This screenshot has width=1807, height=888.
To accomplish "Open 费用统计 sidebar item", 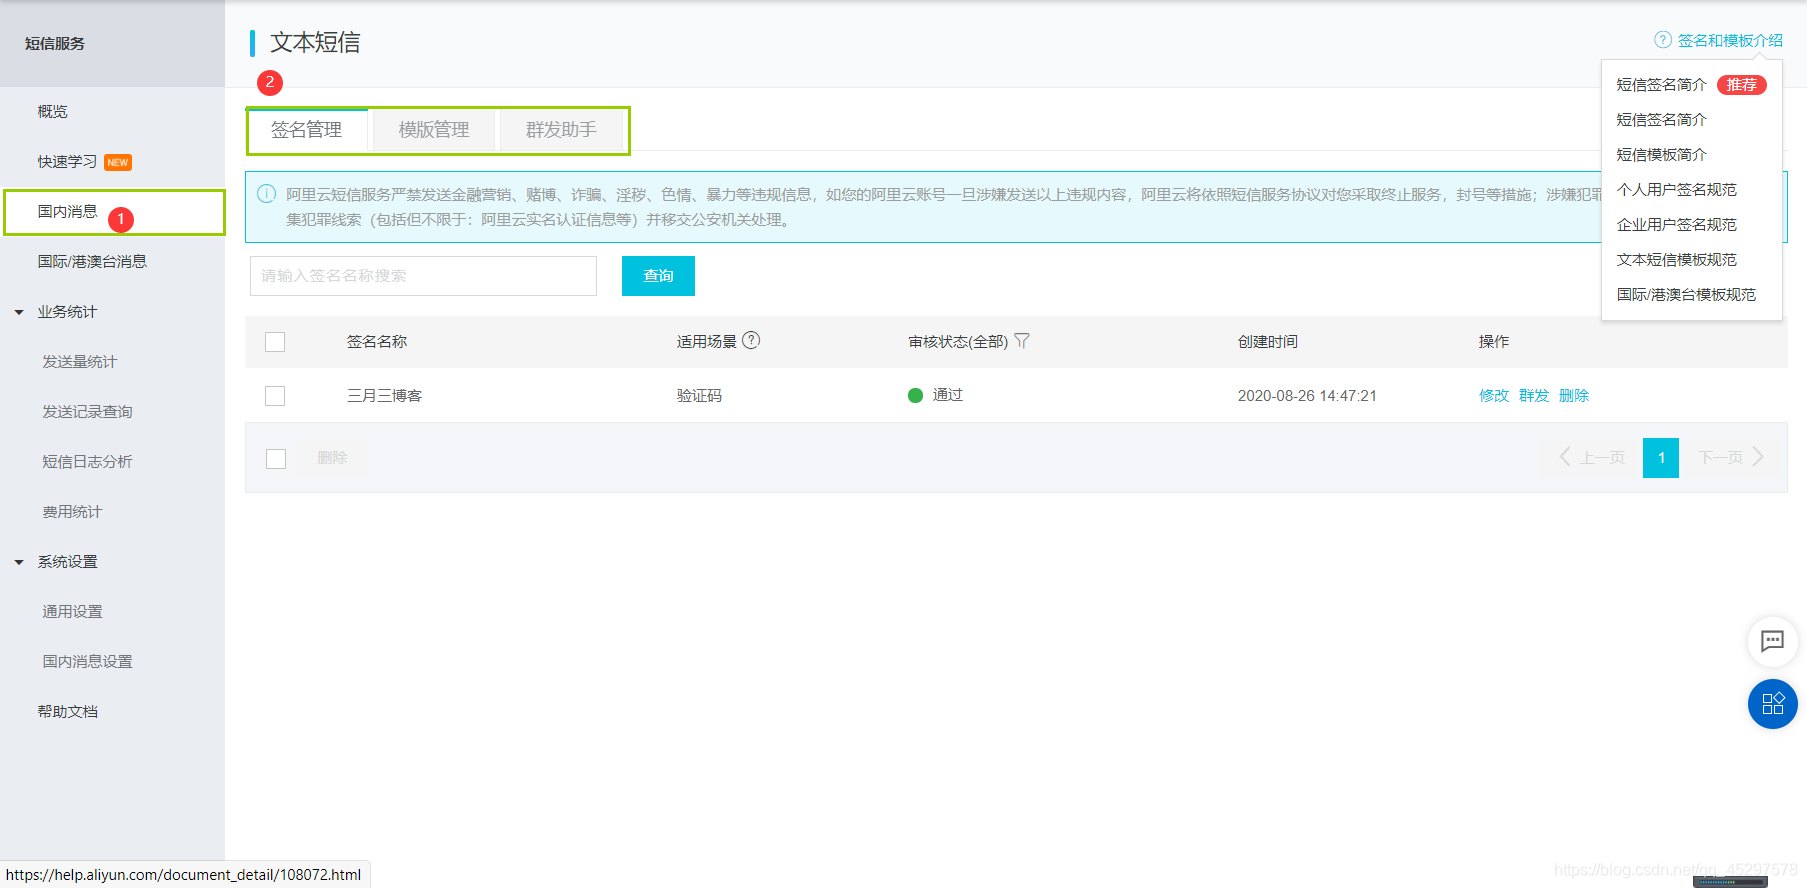I will pyautogui.click(x=72, y=512).
